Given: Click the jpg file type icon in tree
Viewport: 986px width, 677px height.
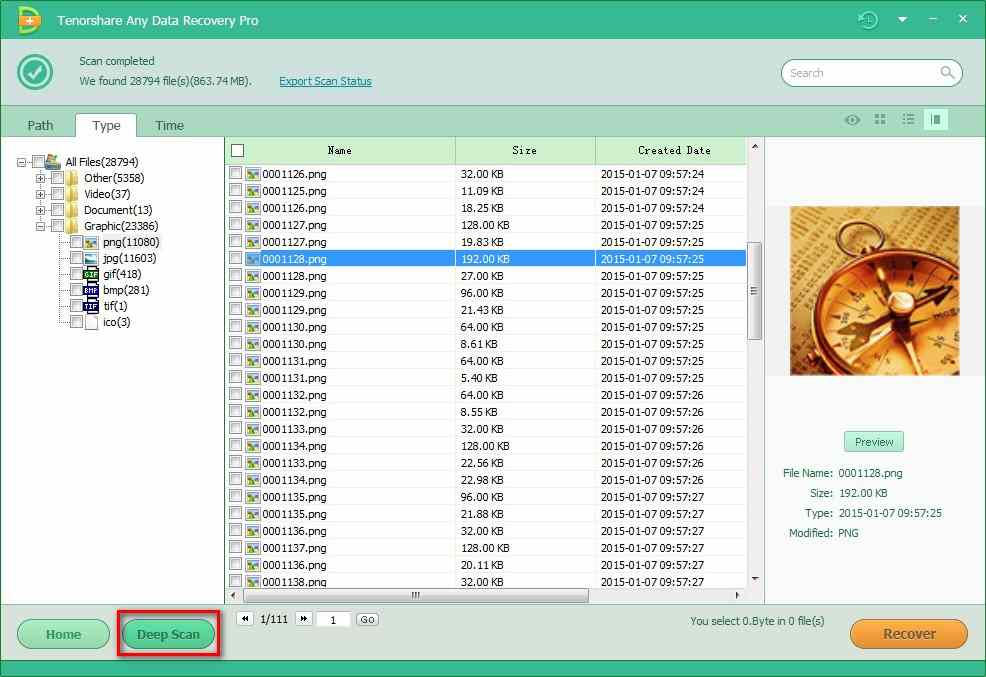Looking at the screenshot, I should [x=91, y=258].
